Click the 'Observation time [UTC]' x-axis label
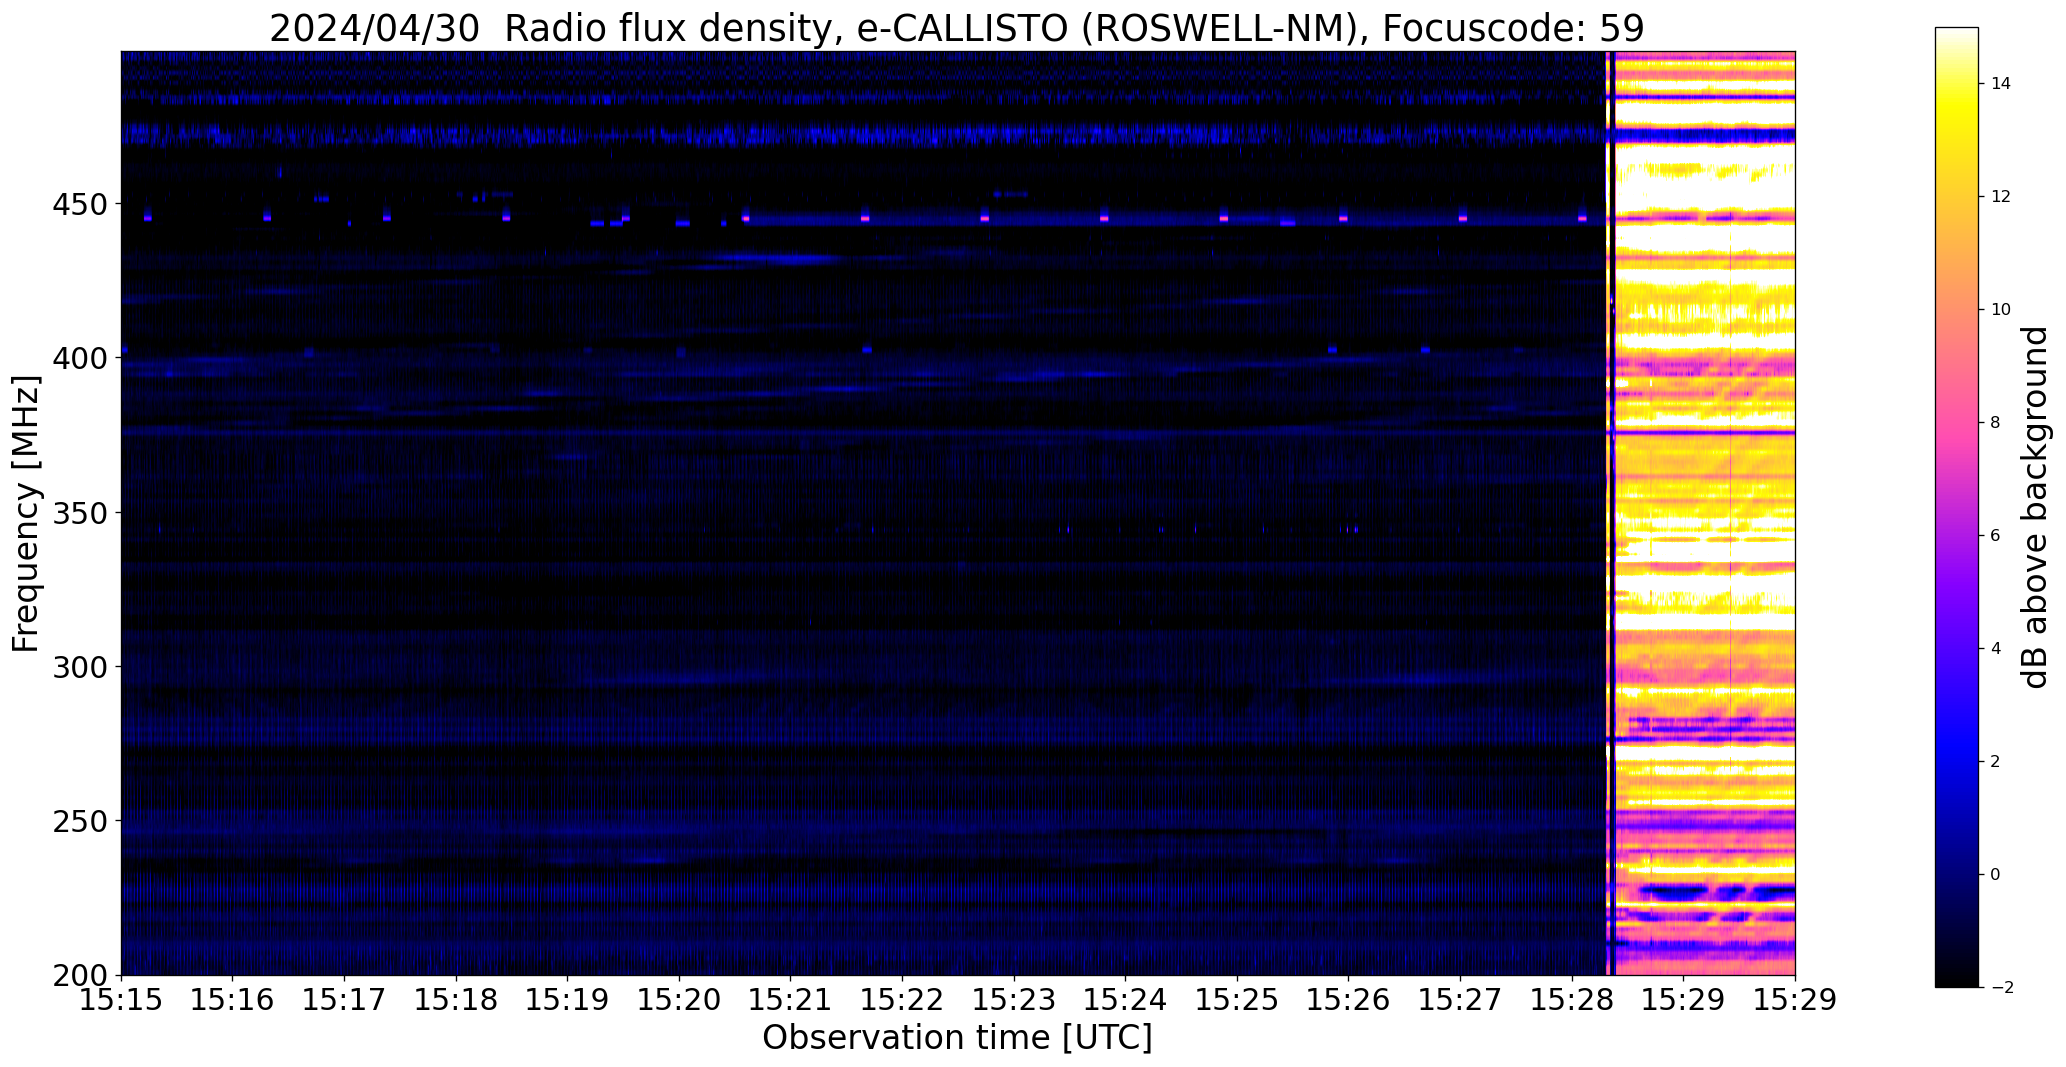Viewport: 2066px width, 1067px height. tap(957, 1037)
